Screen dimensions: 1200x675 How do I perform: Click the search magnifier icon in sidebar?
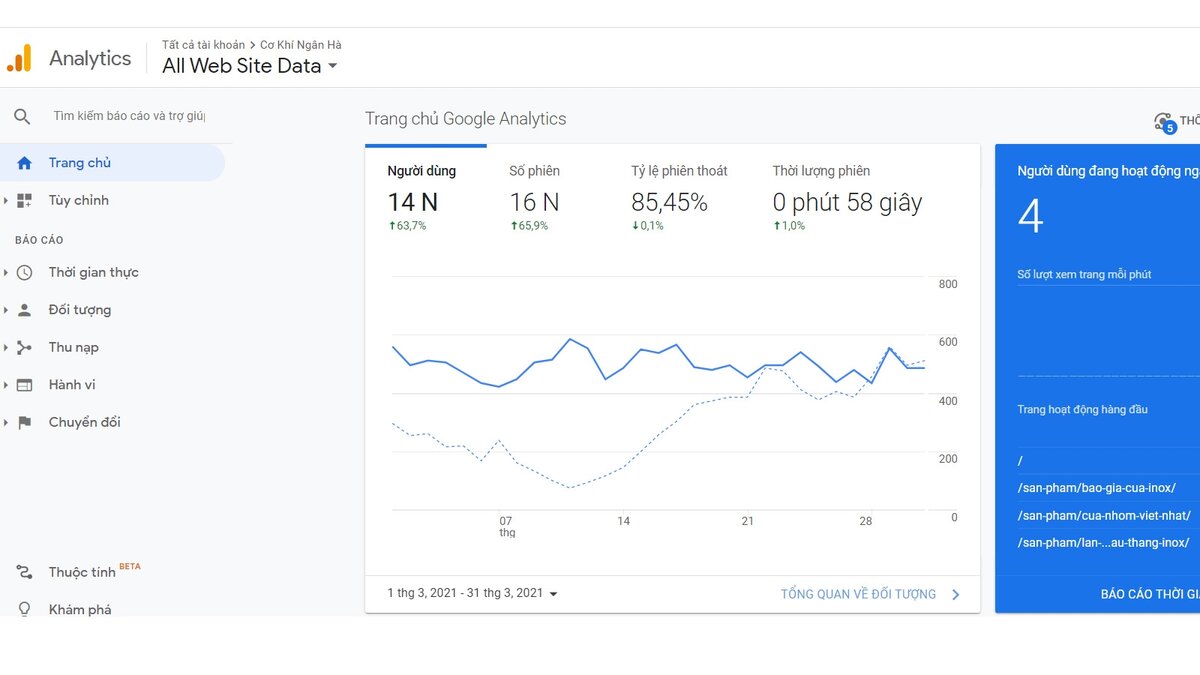pyautogui.click(x=22, y=117)
